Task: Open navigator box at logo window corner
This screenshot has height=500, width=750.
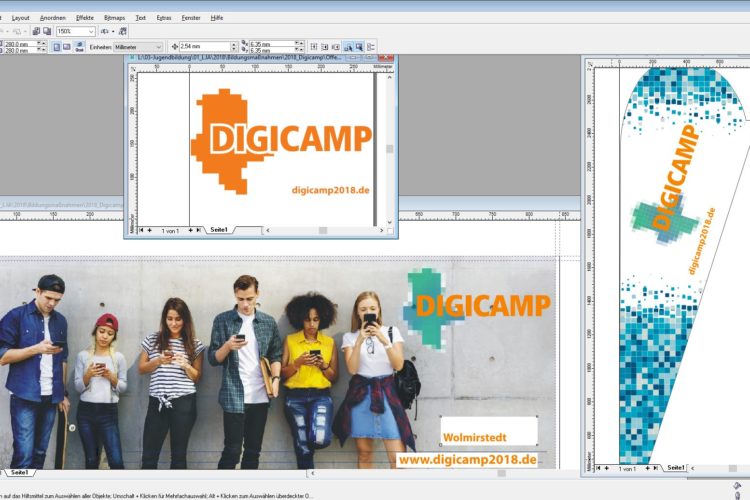Action: [390, 231]
